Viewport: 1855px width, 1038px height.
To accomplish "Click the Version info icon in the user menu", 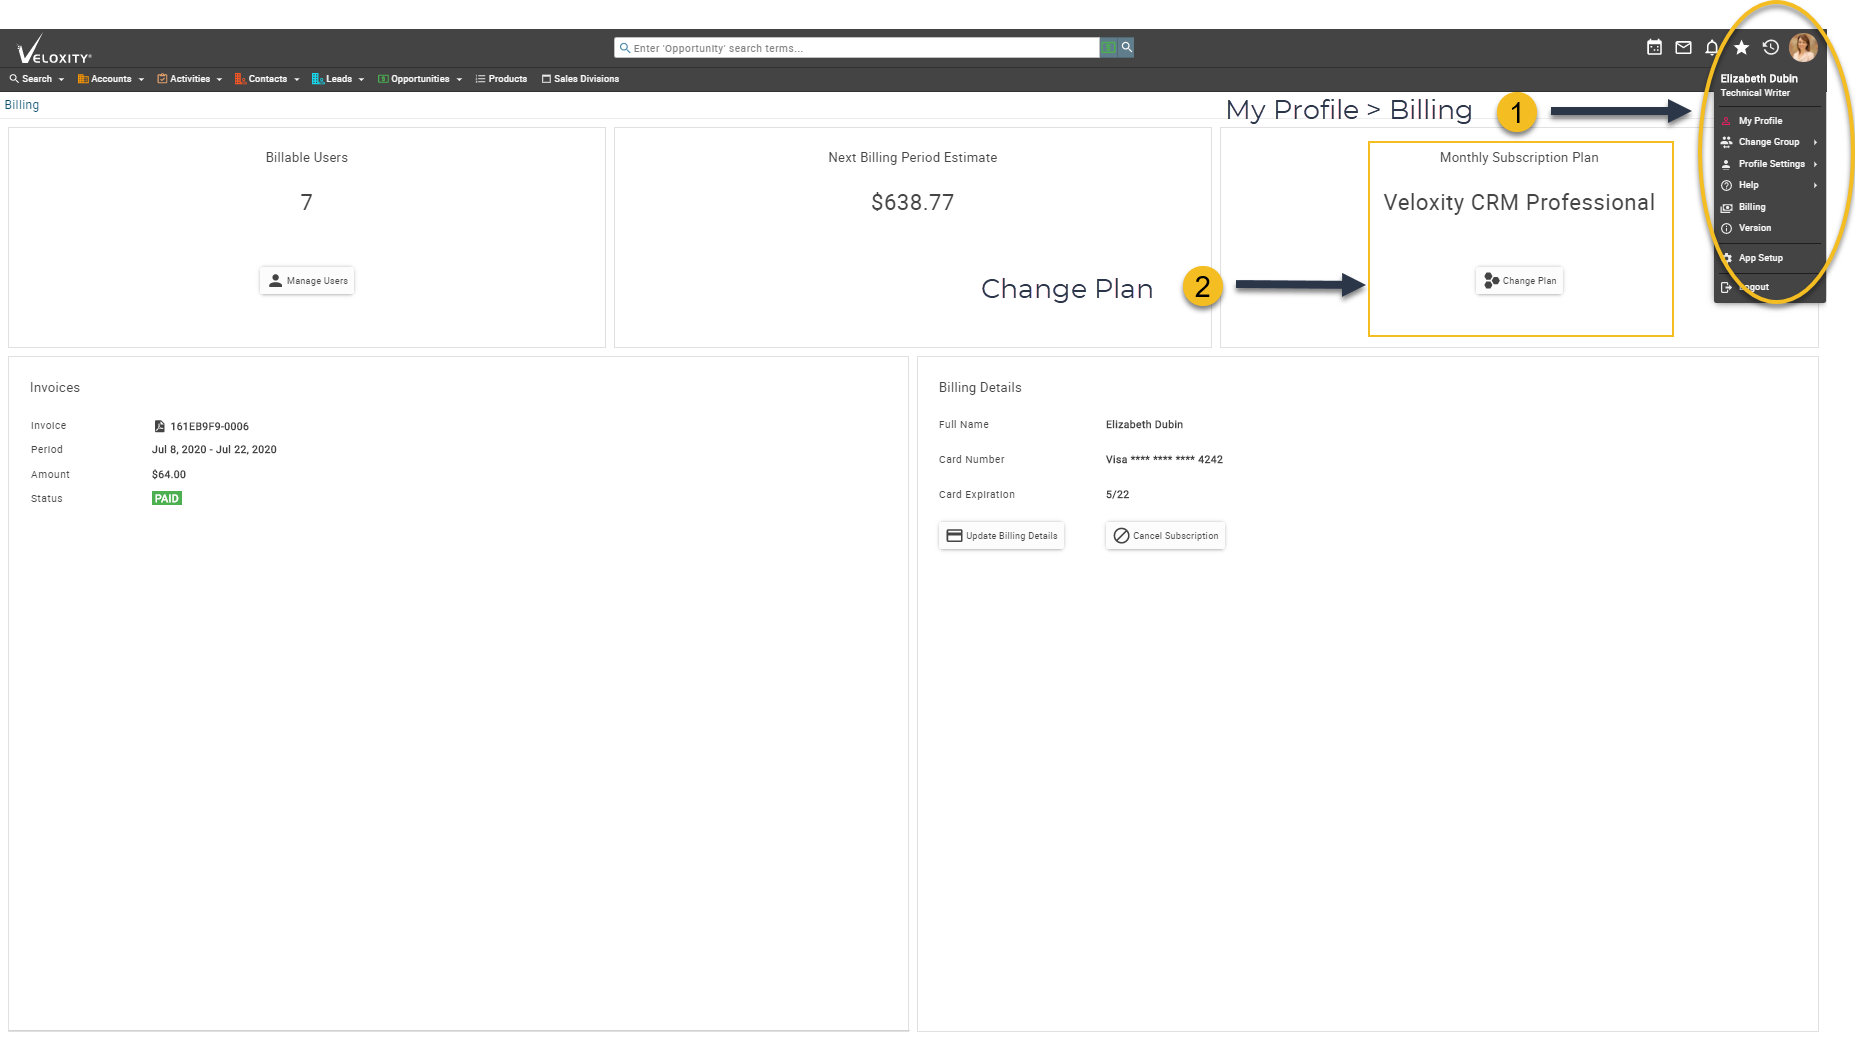I will tap(1726, 228).
